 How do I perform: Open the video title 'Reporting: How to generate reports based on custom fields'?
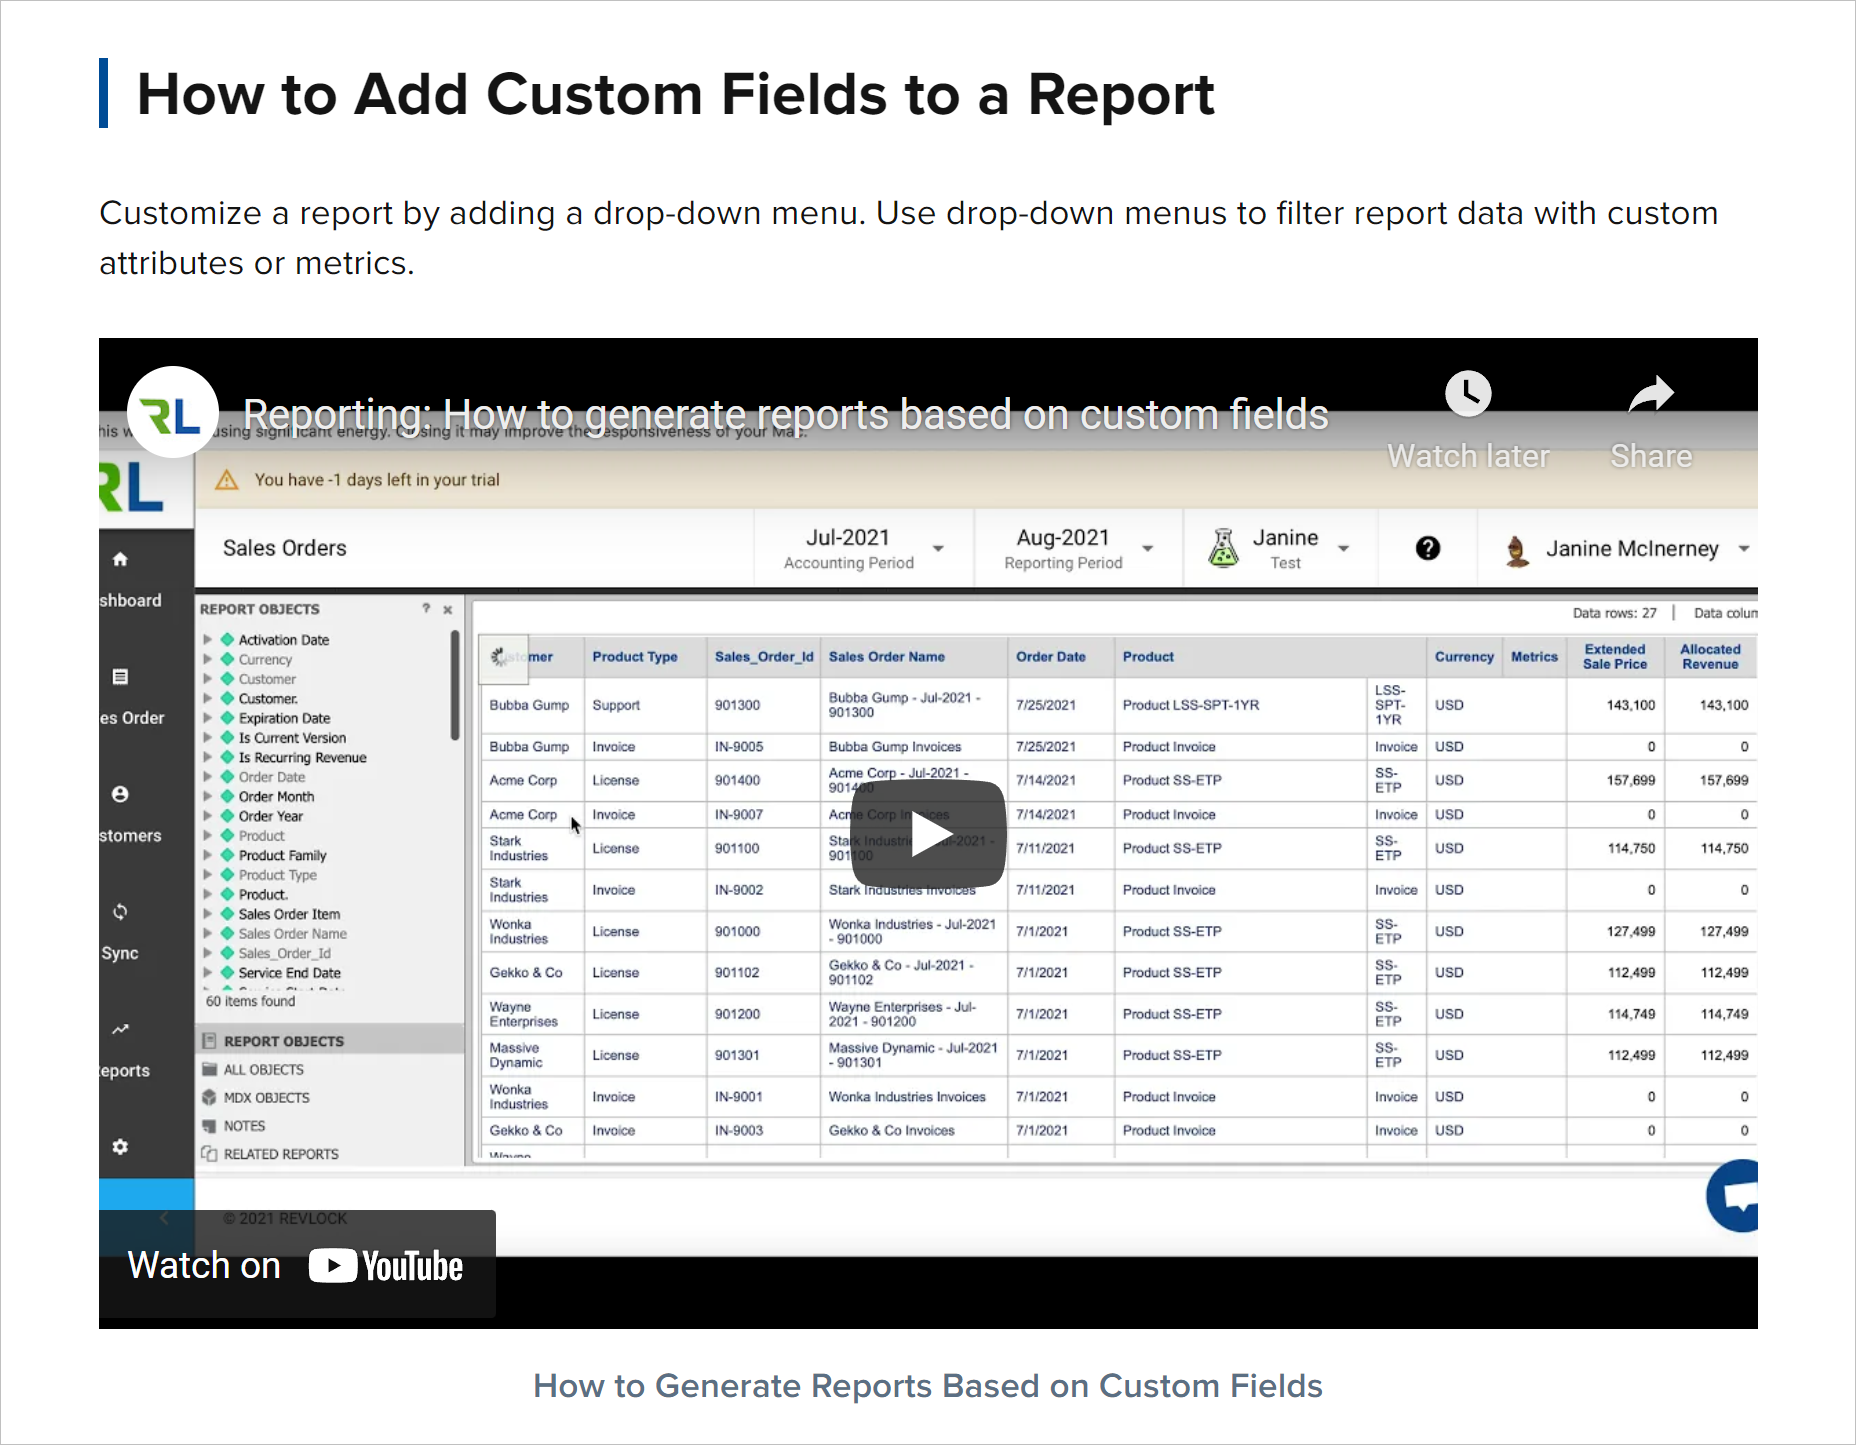point(786,414)
